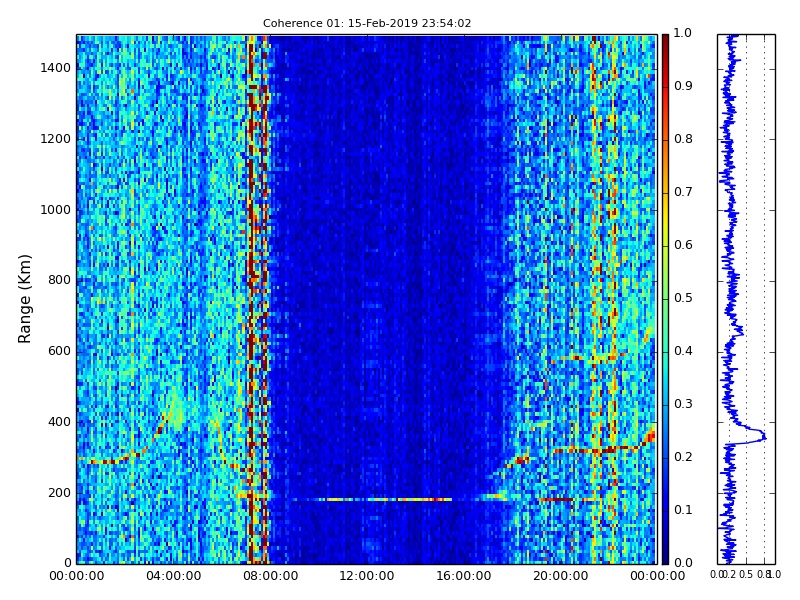Select the colorbar's 0.7 tick label
The width and height of the screenshot is (800, 600).
tap(683, 192)
